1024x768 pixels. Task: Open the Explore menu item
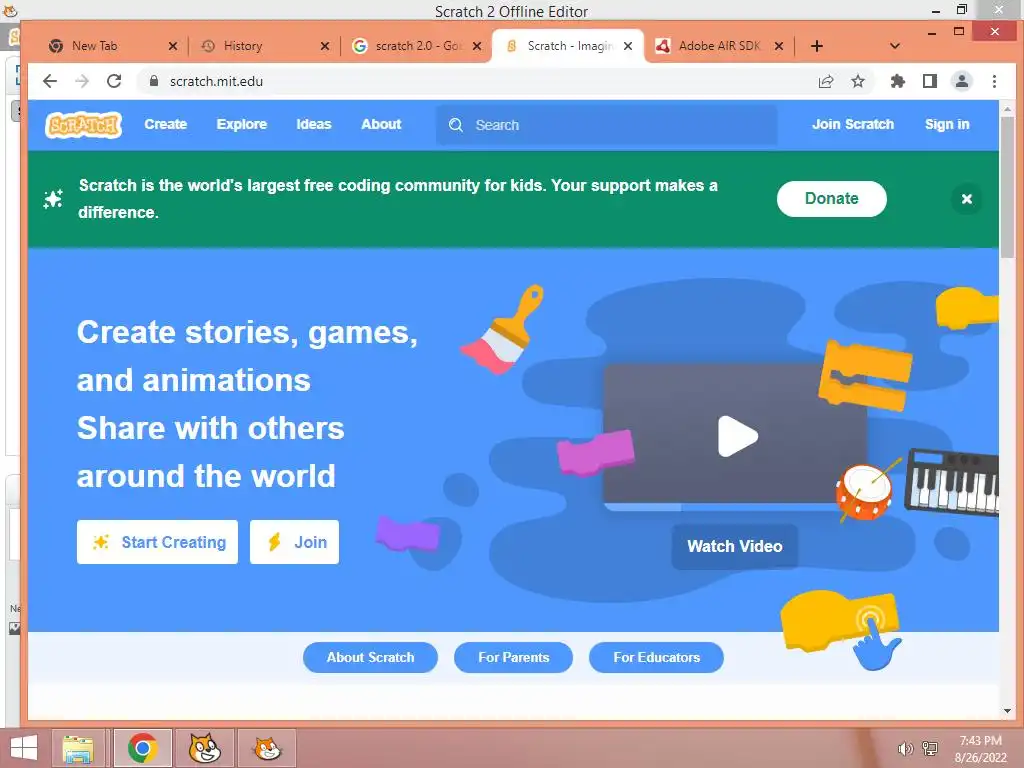coord(242,124)
